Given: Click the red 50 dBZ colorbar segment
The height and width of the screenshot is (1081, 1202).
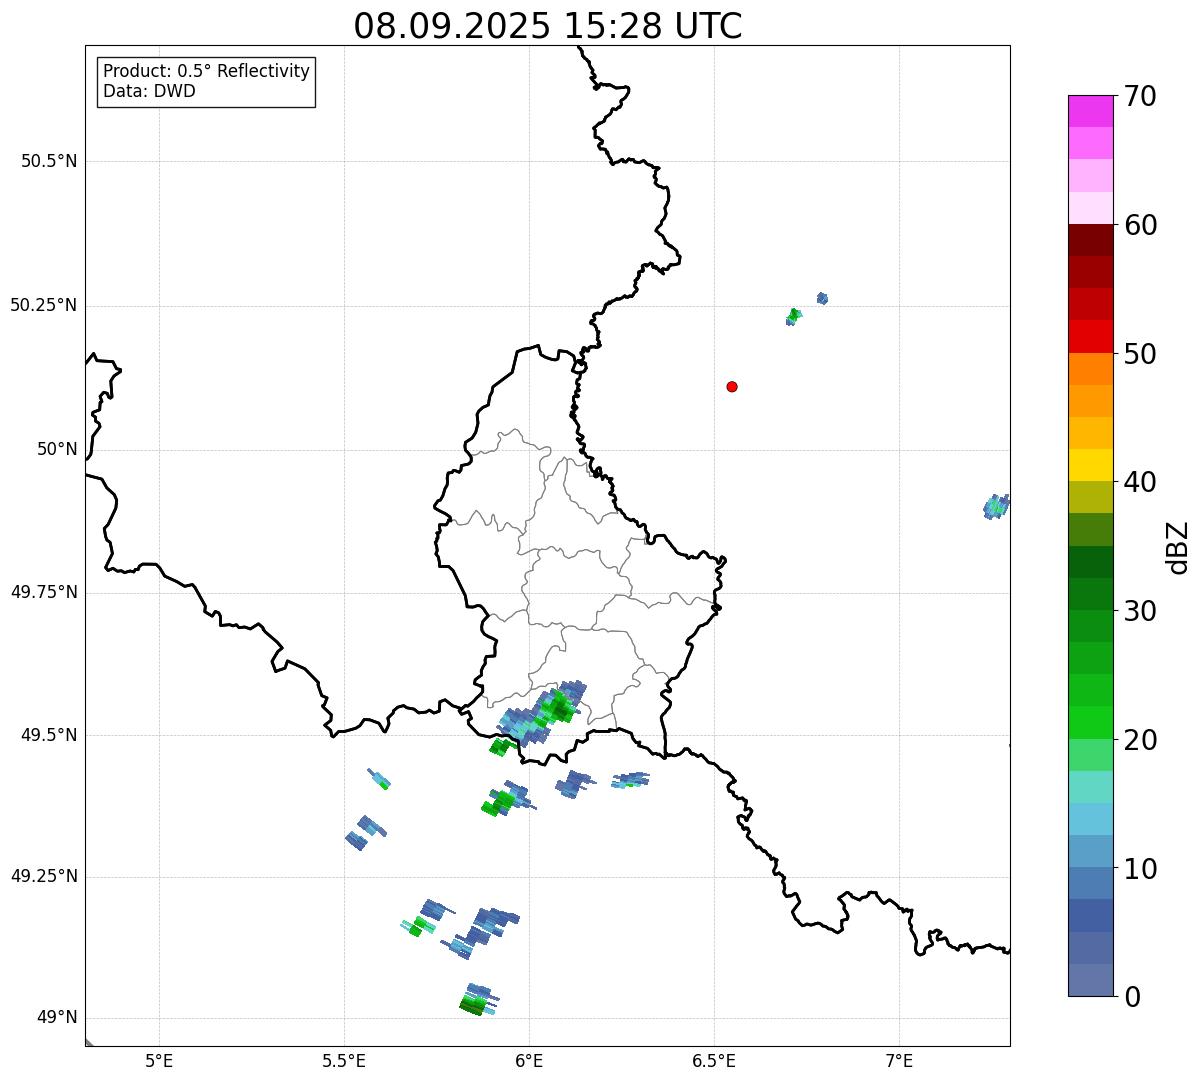Looking at the screenshot, I should pos(1090,336).
